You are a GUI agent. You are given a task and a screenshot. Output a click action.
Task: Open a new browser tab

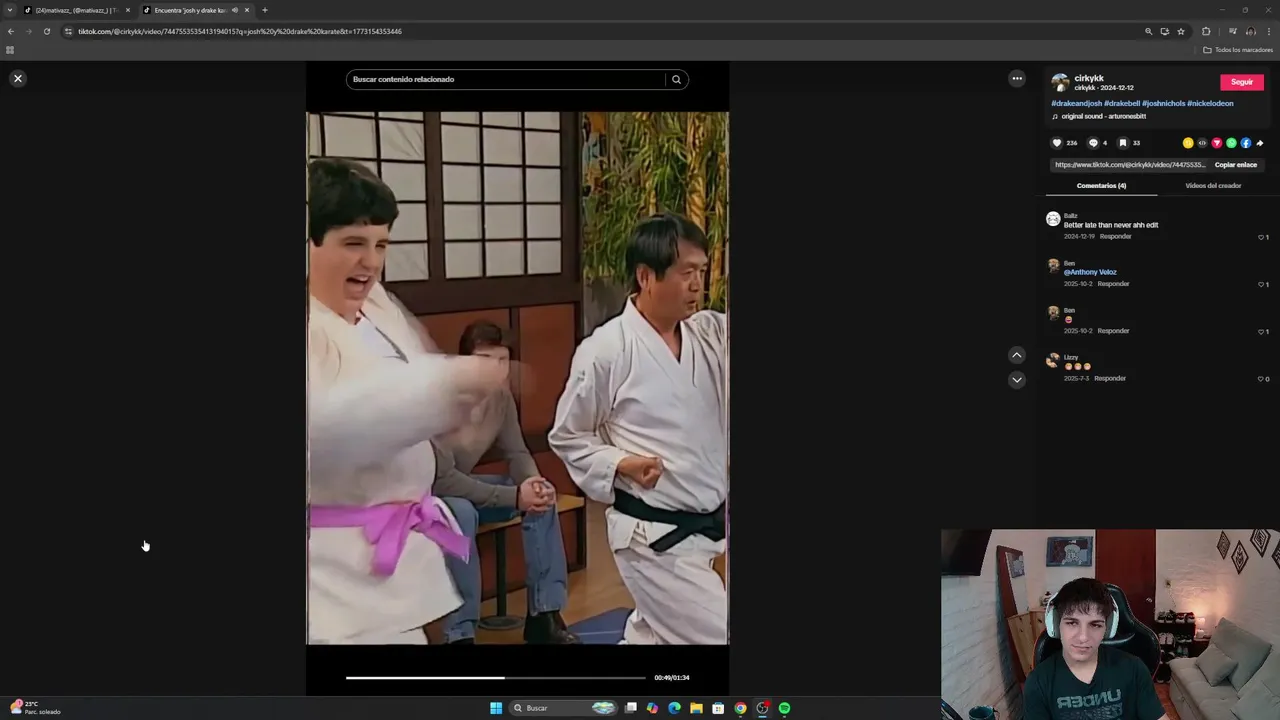pos(265,10)
